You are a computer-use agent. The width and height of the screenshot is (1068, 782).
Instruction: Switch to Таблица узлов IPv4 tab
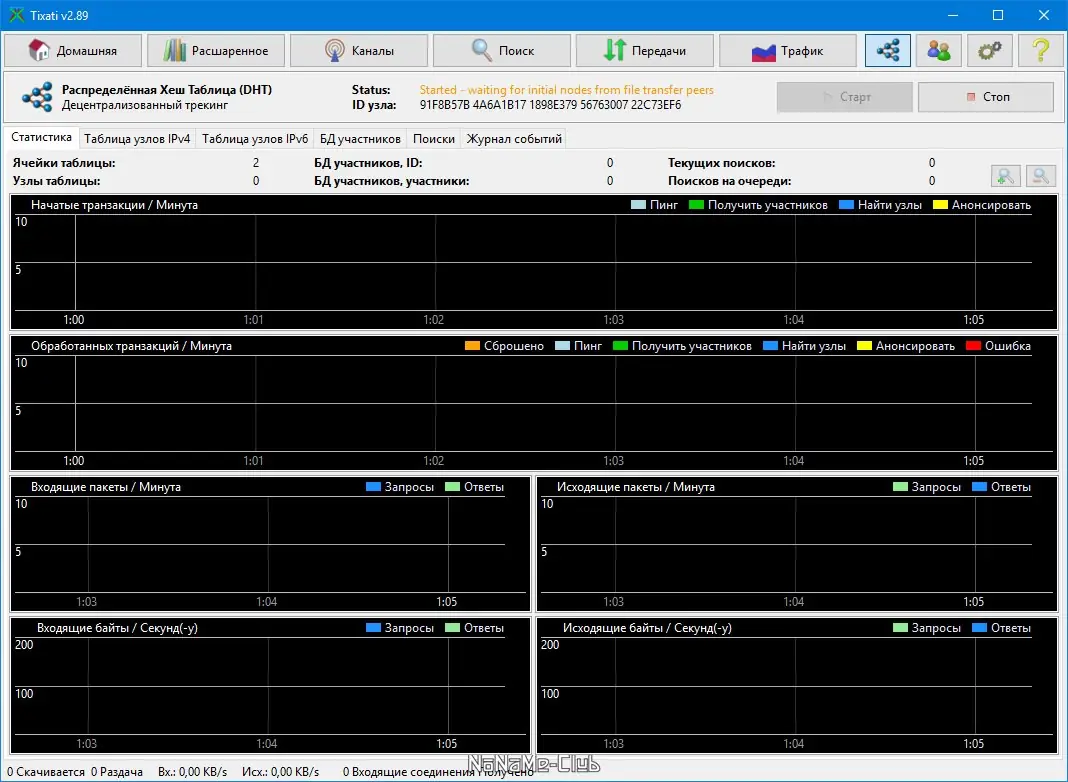coord(137,139)
